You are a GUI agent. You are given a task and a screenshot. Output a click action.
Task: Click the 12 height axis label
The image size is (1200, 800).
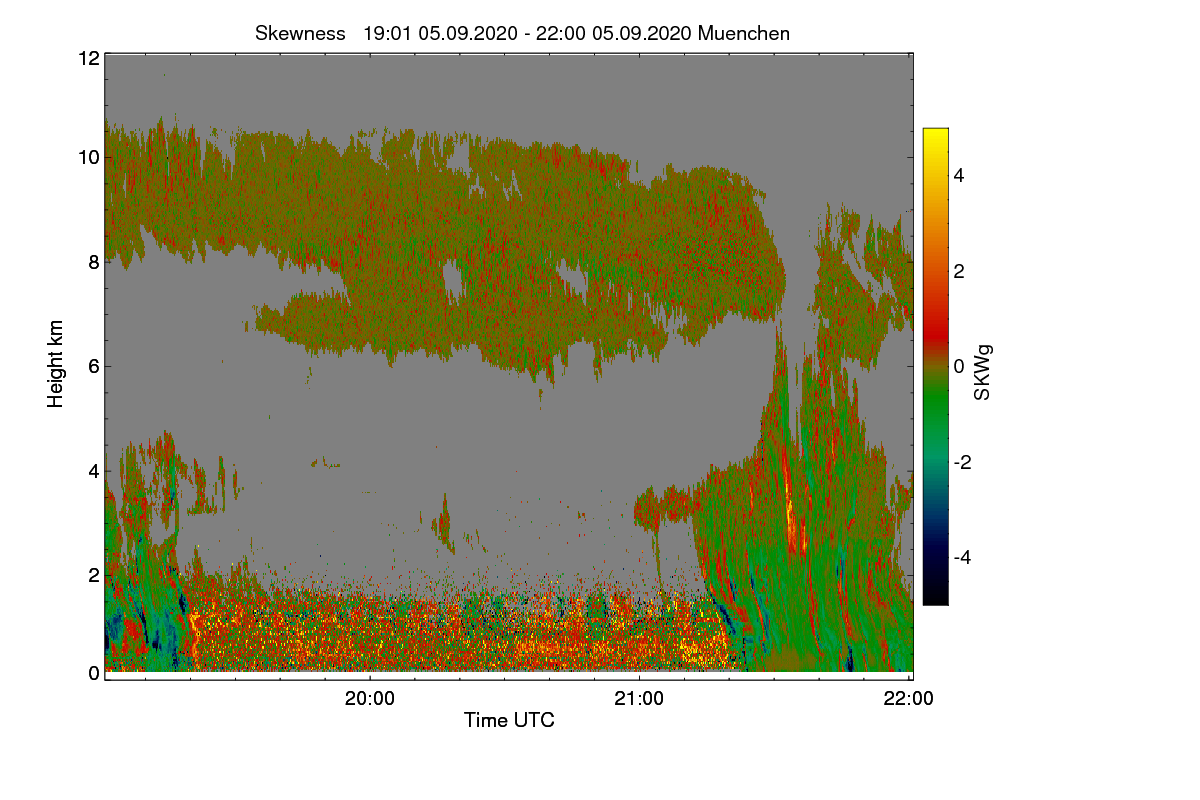[x=88, y=58]
